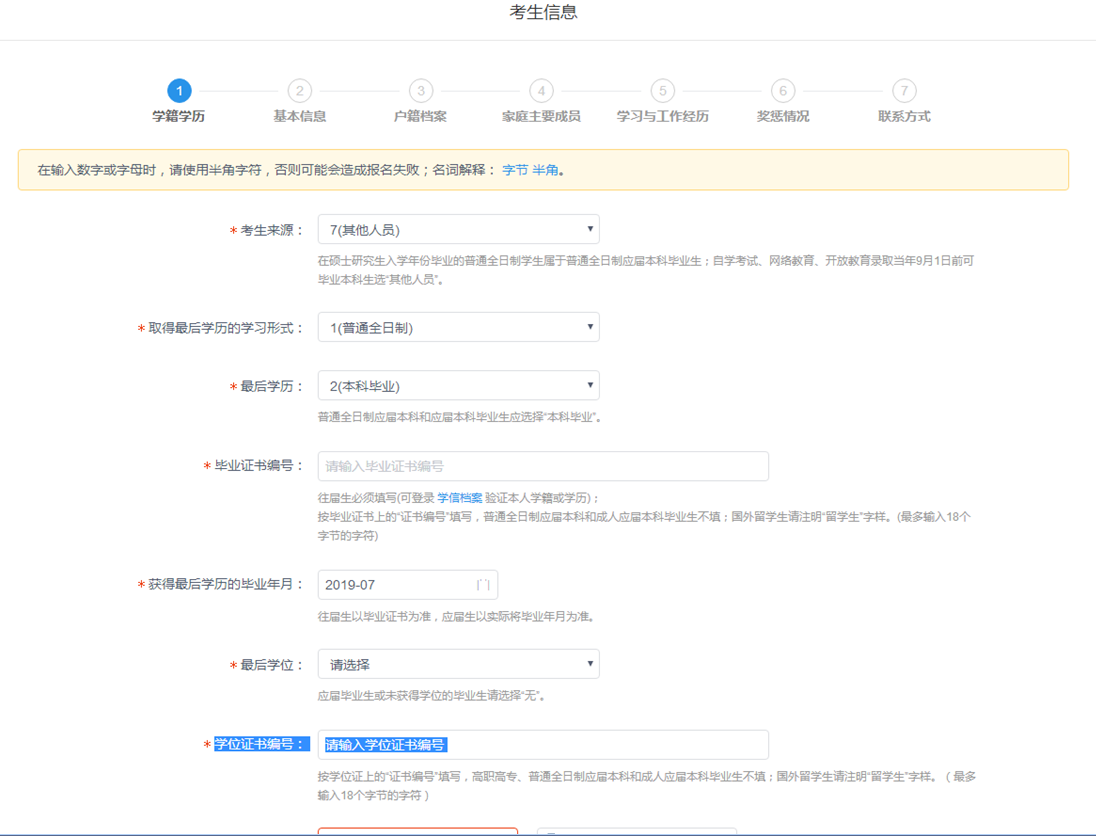This screenshot has height=836, width=1096.
Task: Select the 奖惩情况 step label
Action: (x=783, y=116)
